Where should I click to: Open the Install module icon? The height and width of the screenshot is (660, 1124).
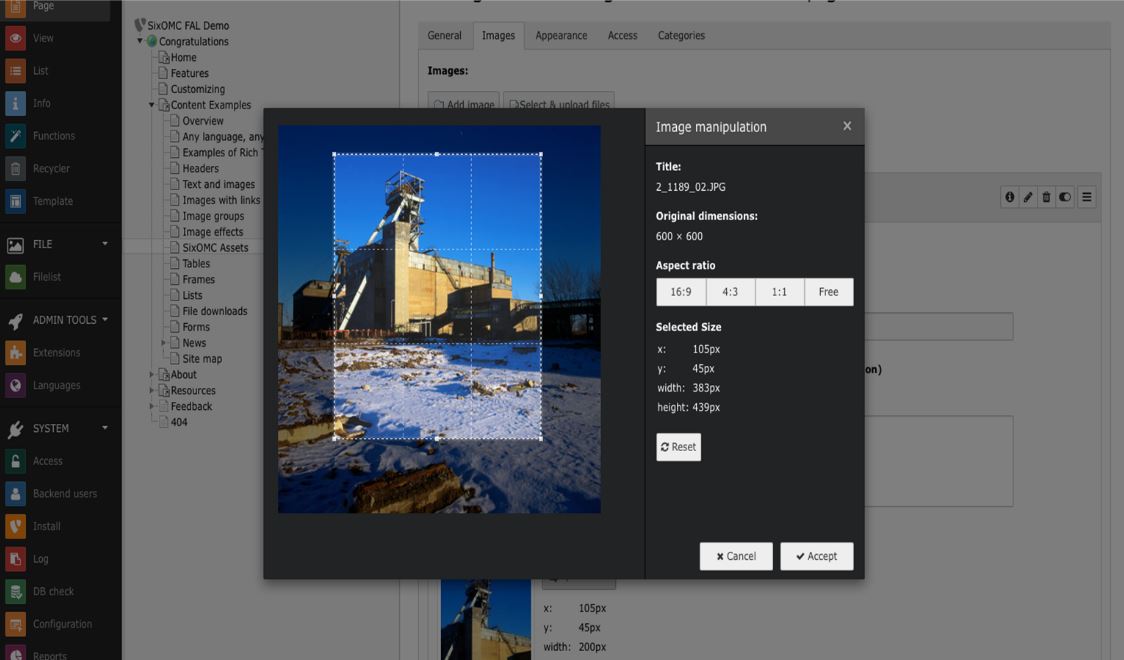(x=15, y=527)
